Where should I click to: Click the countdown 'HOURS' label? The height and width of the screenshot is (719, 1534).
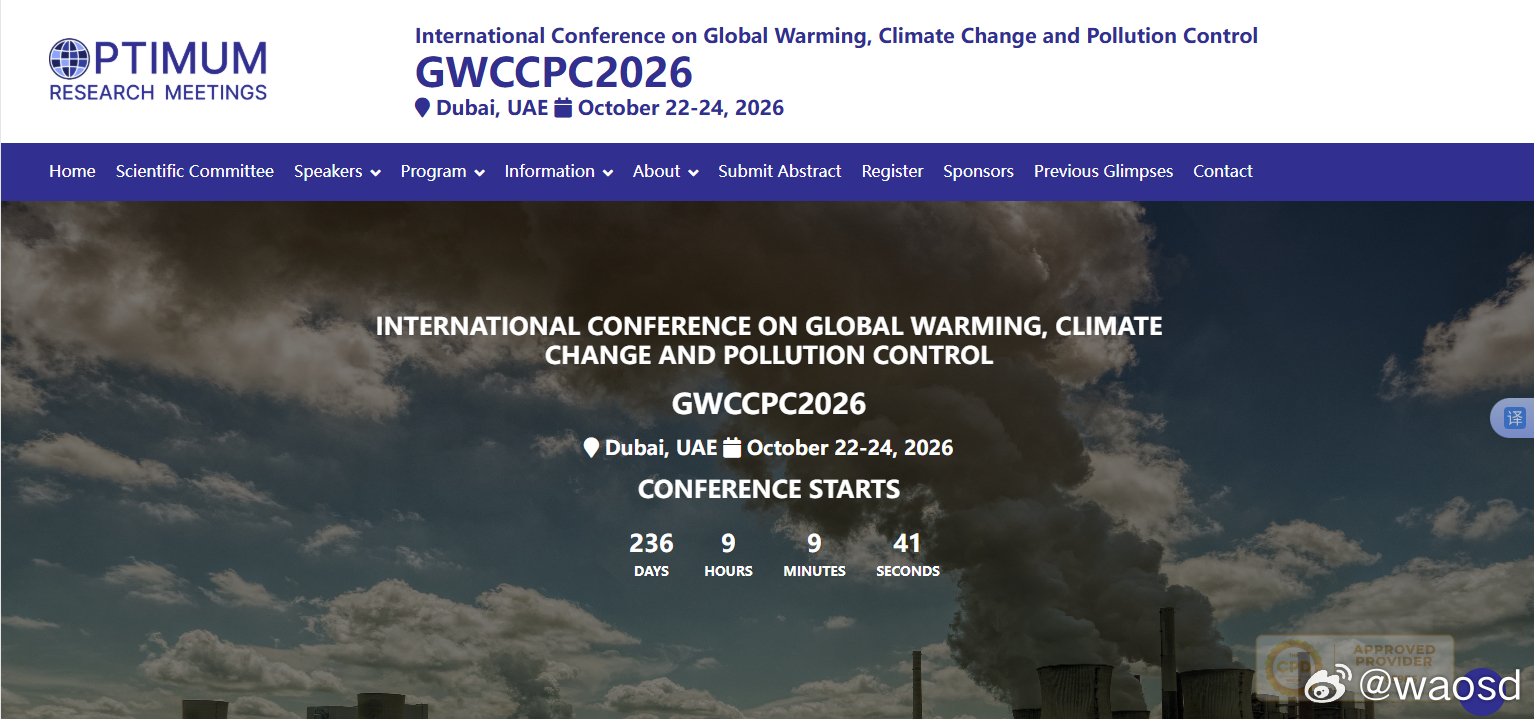(x=728, y=571)
